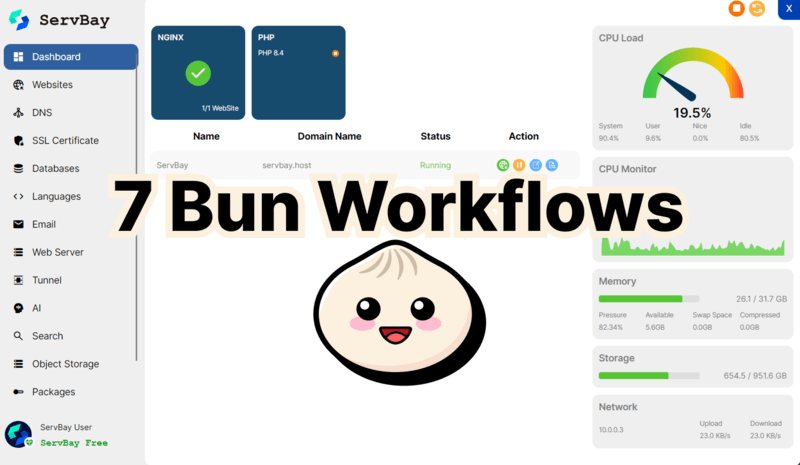Click the ServBay user avatar
Image resolution: width=800 pixels, height=465 pixels.
18,434
